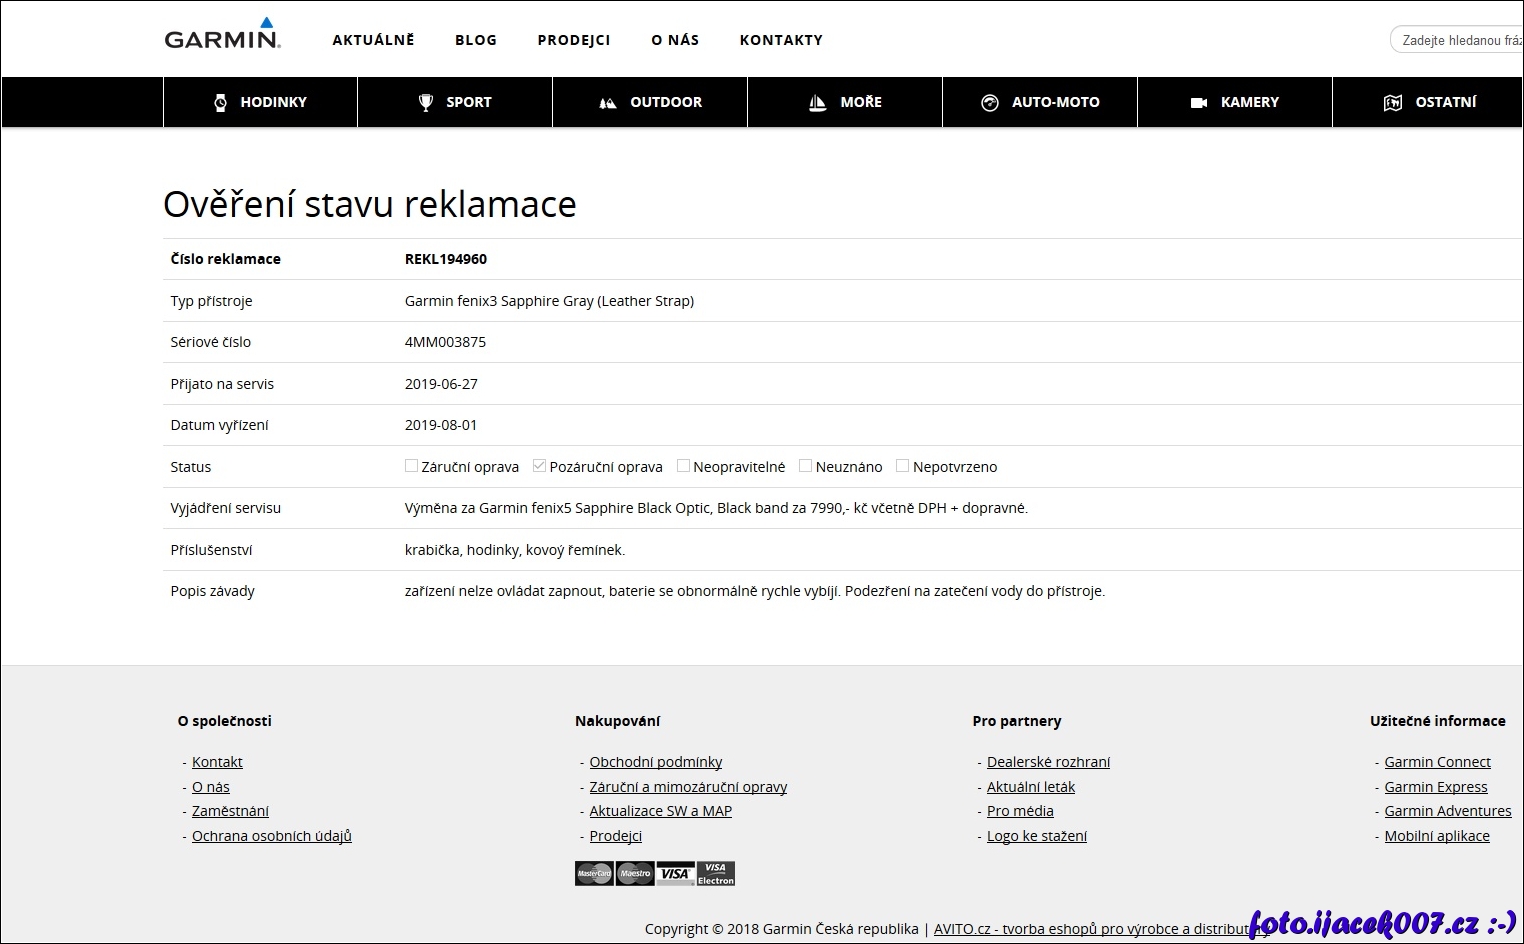Image resolution: width=1524 pixels, height=944 pixels.
Task: Click the map icon beside Ostatní
Action: coord(1392,102)
